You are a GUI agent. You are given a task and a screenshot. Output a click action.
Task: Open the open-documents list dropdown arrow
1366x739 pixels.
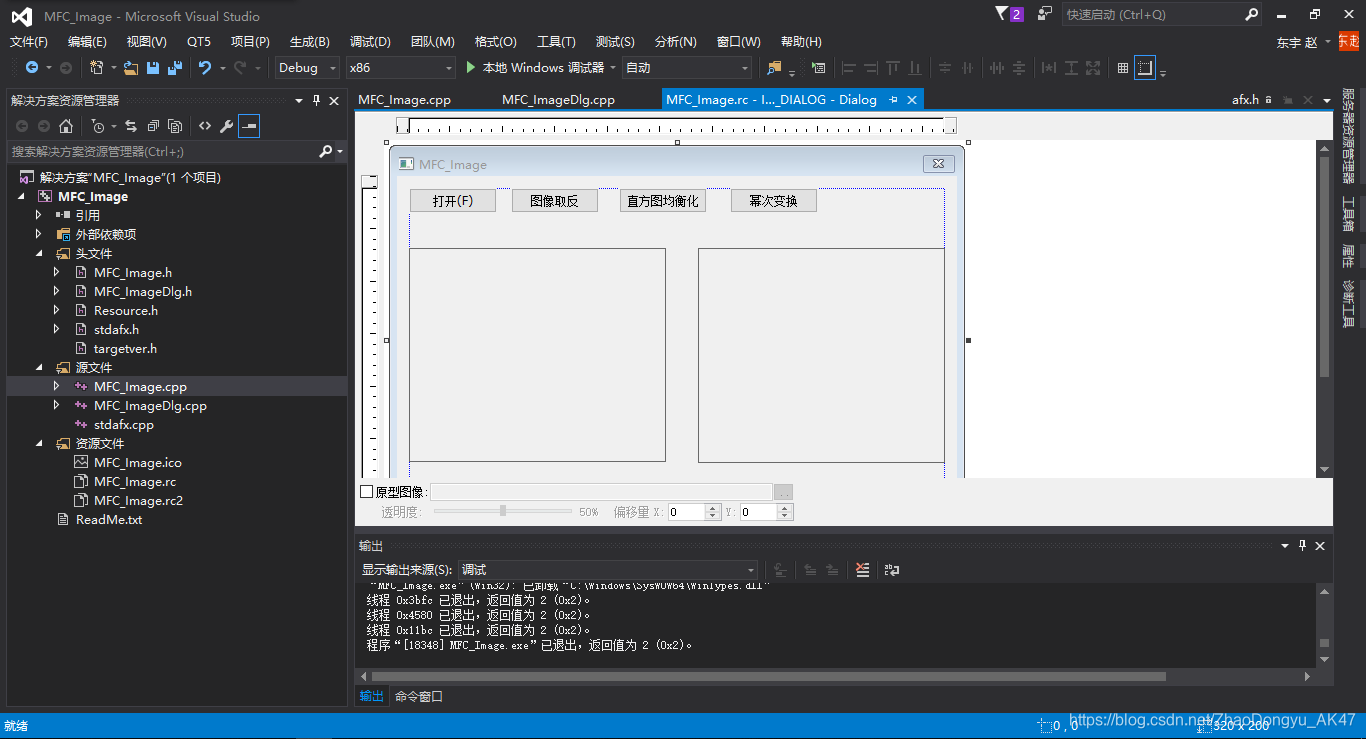(x=1327, y=100)
